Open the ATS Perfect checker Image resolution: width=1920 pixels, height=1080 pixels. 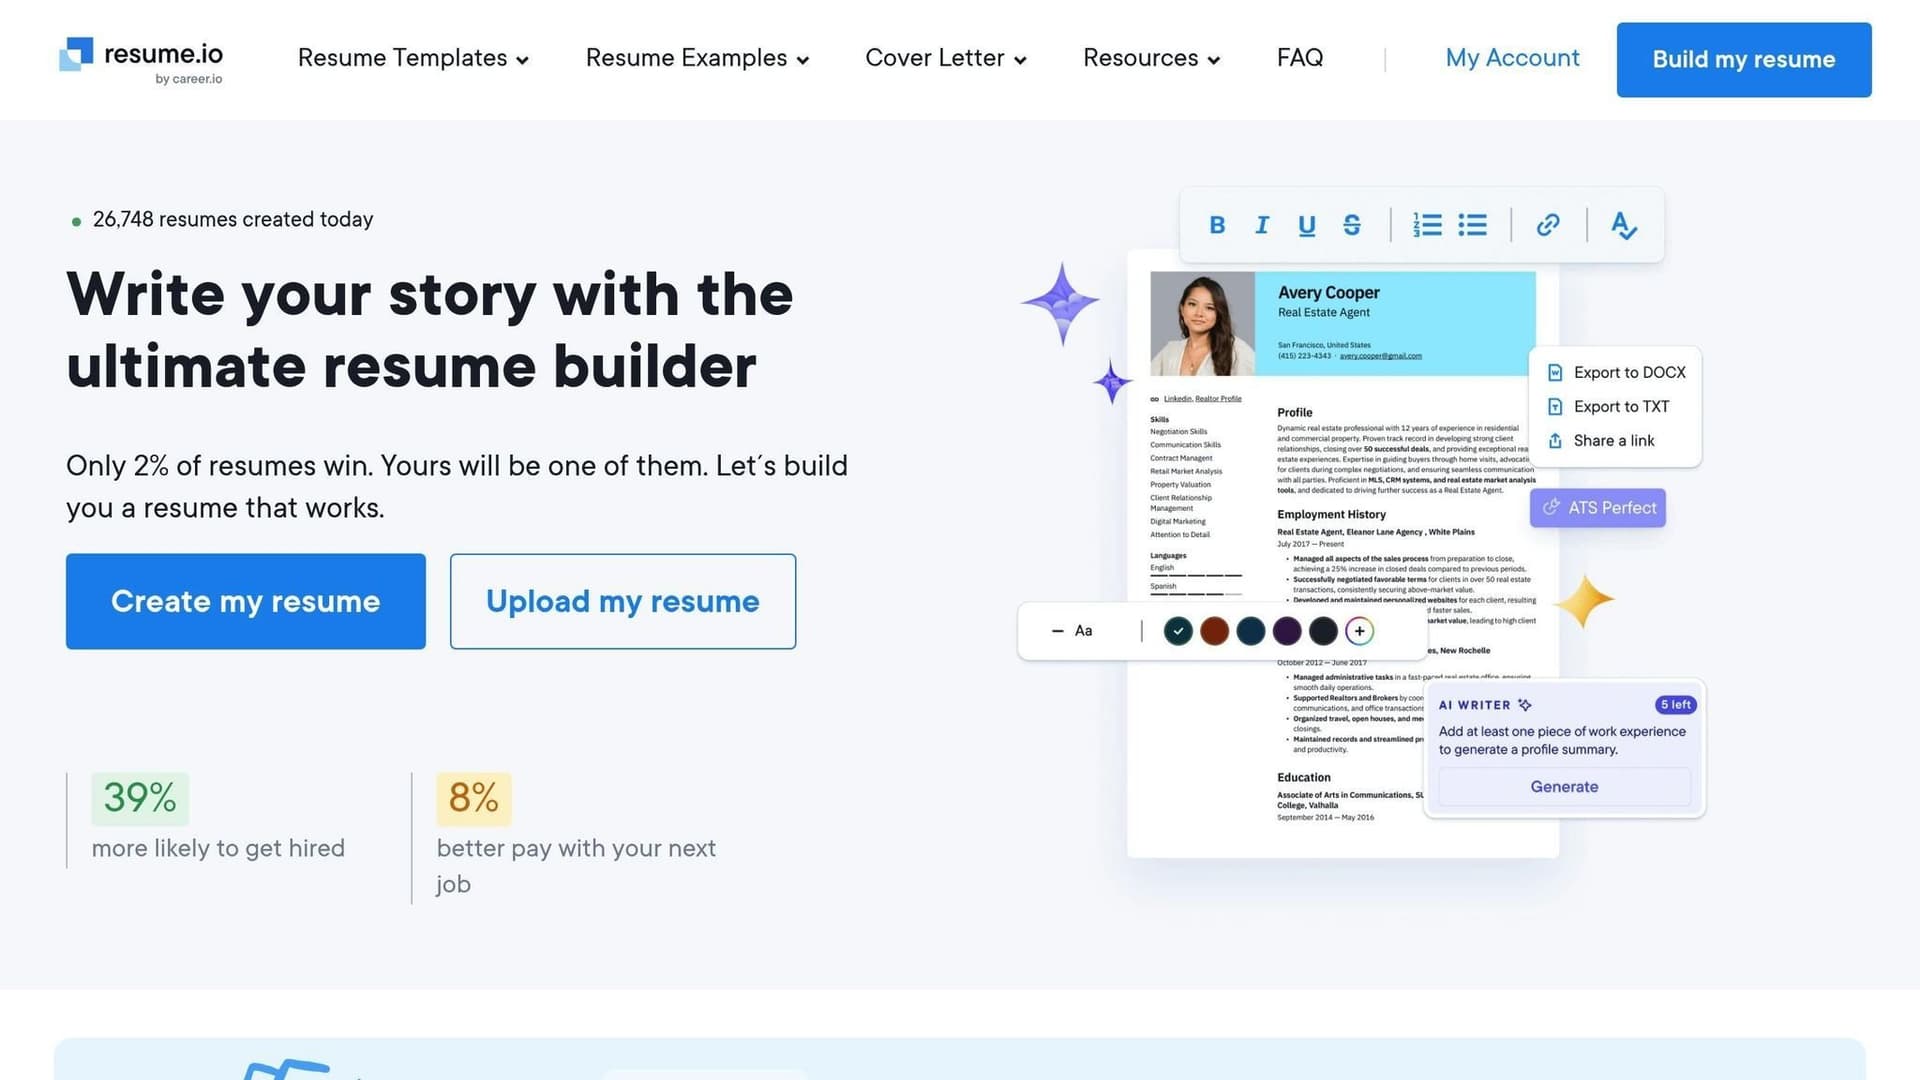(x=1597, y=507)
